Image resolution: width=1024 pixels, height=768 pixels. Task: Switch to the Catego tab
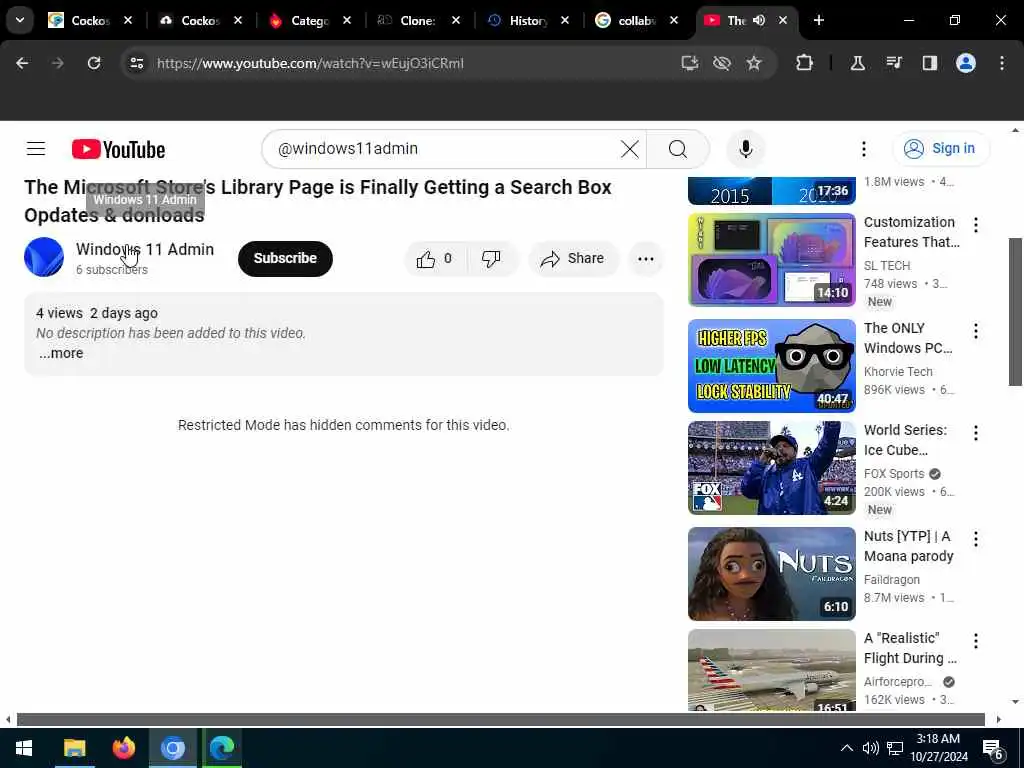[309, 20]
